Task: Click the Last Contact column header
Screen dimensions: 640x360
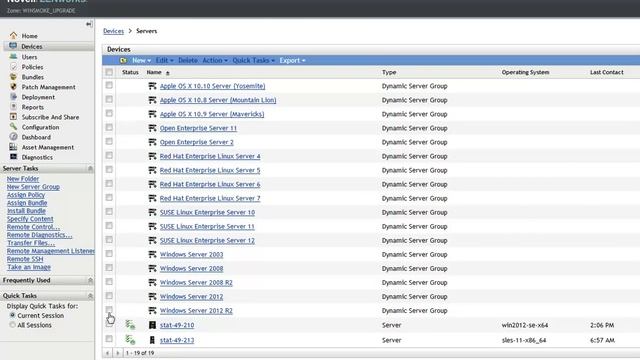Action: click(x=607, y=72)
